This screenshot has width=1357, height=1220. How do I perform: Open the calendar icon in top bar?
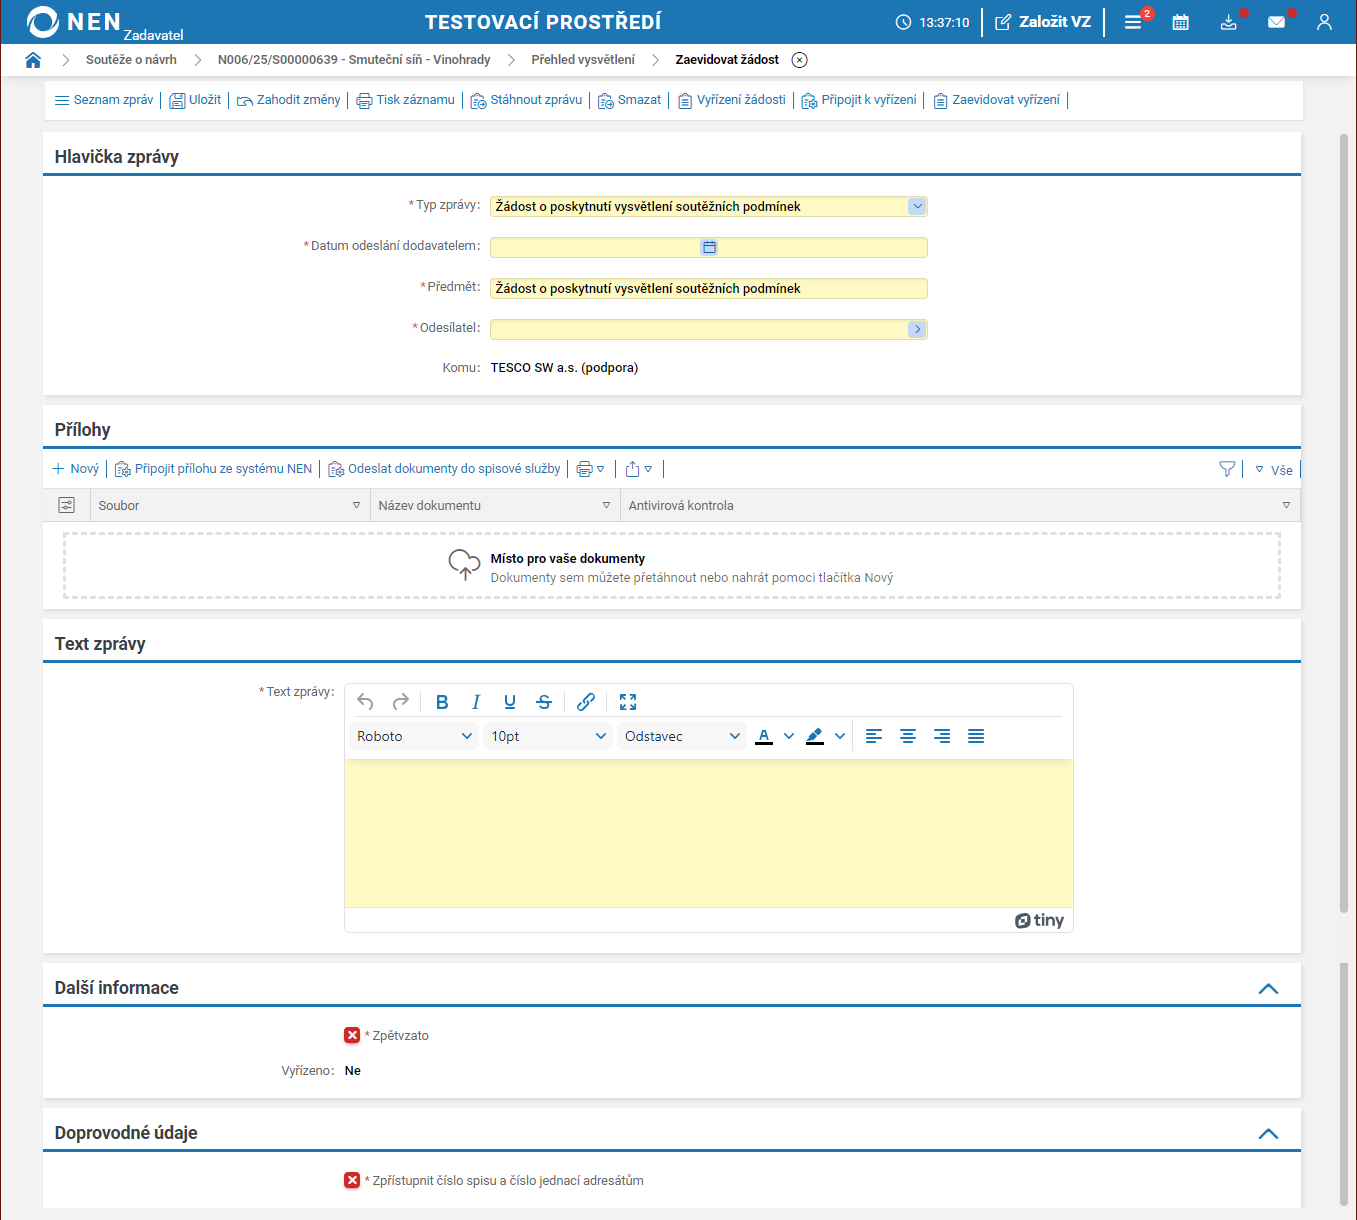(x=1180, y=22)
